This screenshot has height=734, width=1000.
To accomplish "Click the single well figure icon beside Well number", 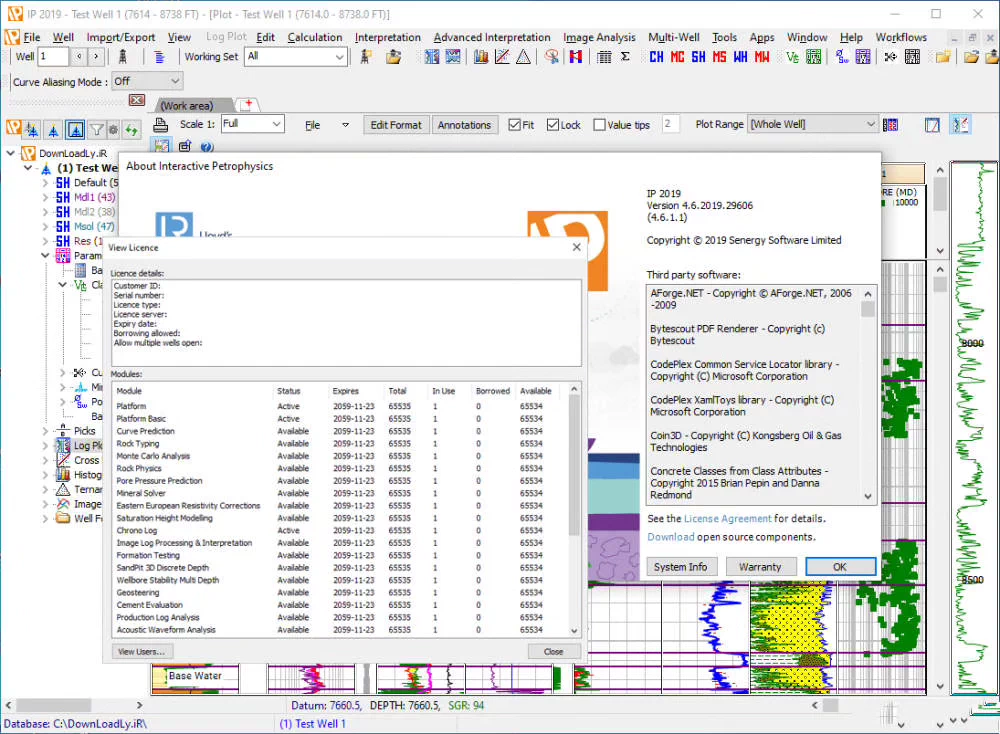I will click(x=122, y=57).
